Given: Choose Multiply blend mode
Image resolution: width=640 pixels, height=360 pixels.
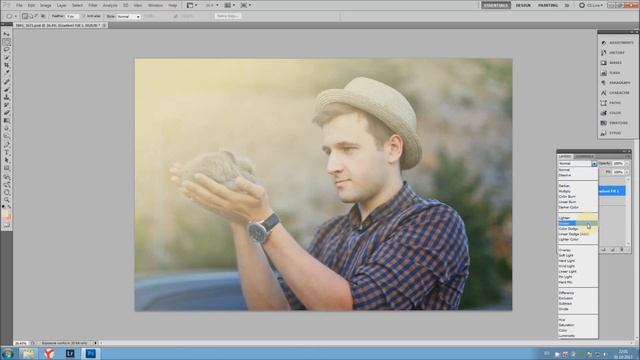Looking at the screenshot, I should 578,191.
